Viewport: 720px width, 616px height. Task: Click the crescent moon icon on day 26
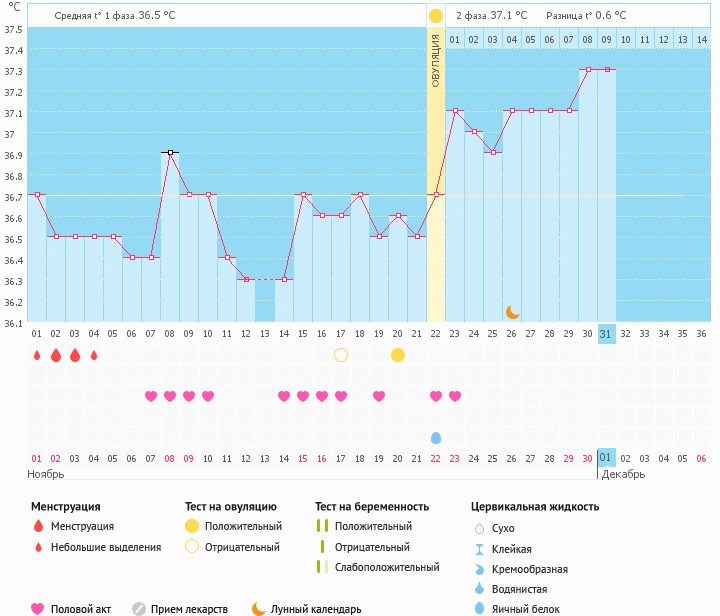pyautogui.click(x=512, y=312)
